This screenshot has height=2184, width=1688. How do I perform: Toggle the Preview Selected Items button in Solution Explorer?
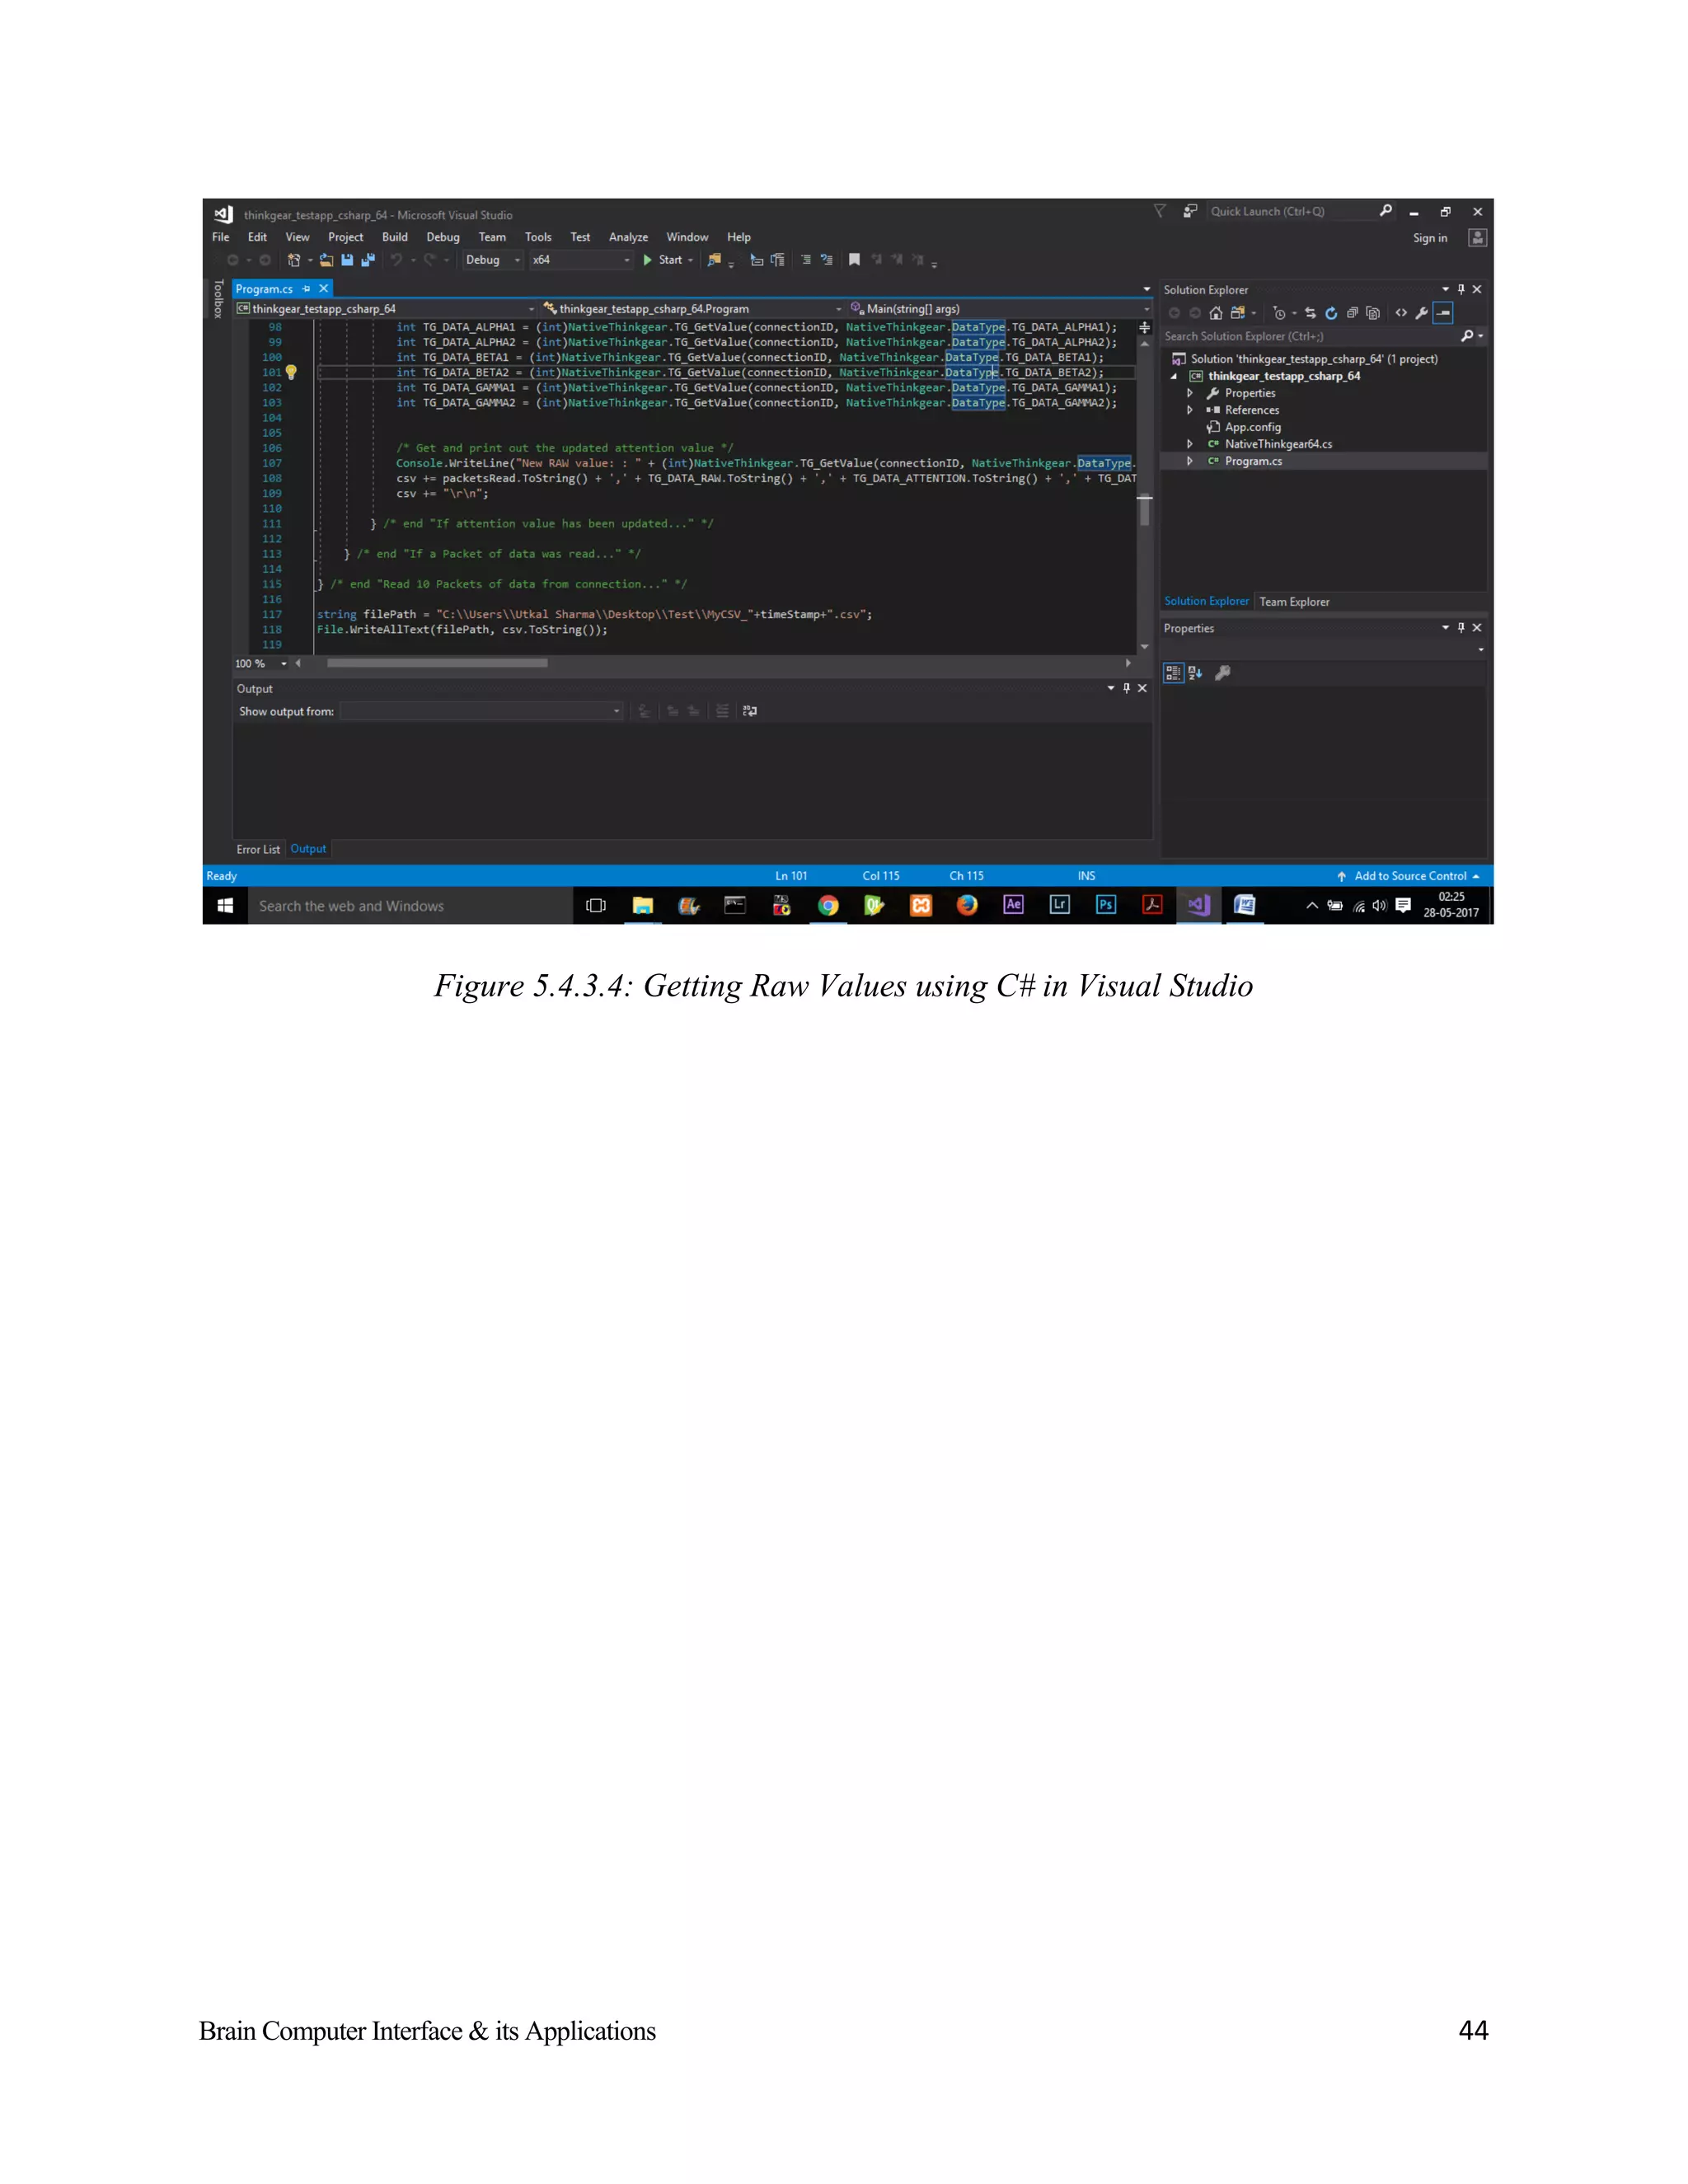tap(1443, 313)
